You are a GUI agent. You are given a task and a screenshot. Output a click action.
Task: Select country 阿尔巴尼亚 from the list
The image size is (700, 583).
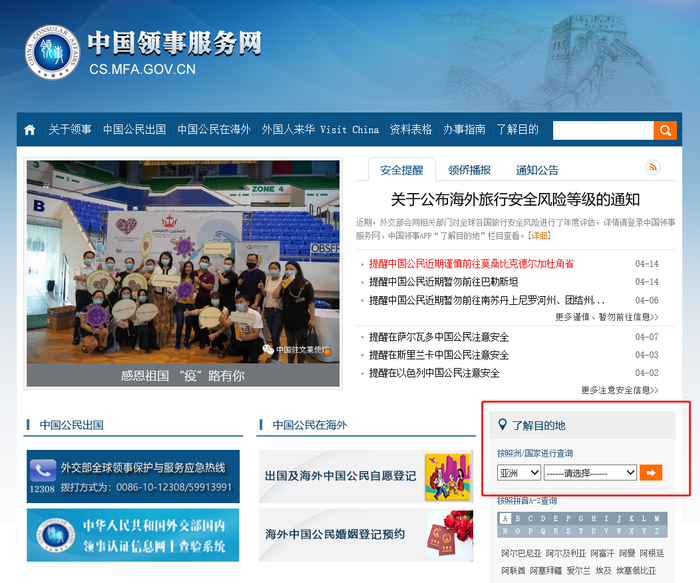[x=521, y=553]
